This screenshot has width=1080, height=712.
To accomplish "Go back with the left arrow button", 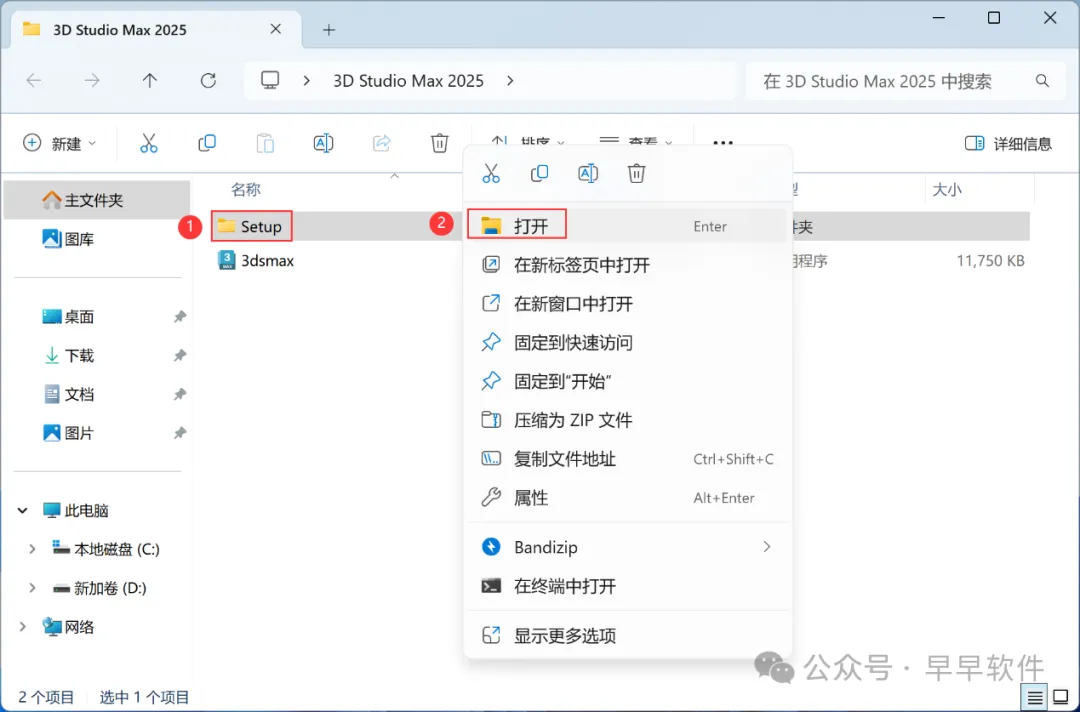I will tap(34, 81).
